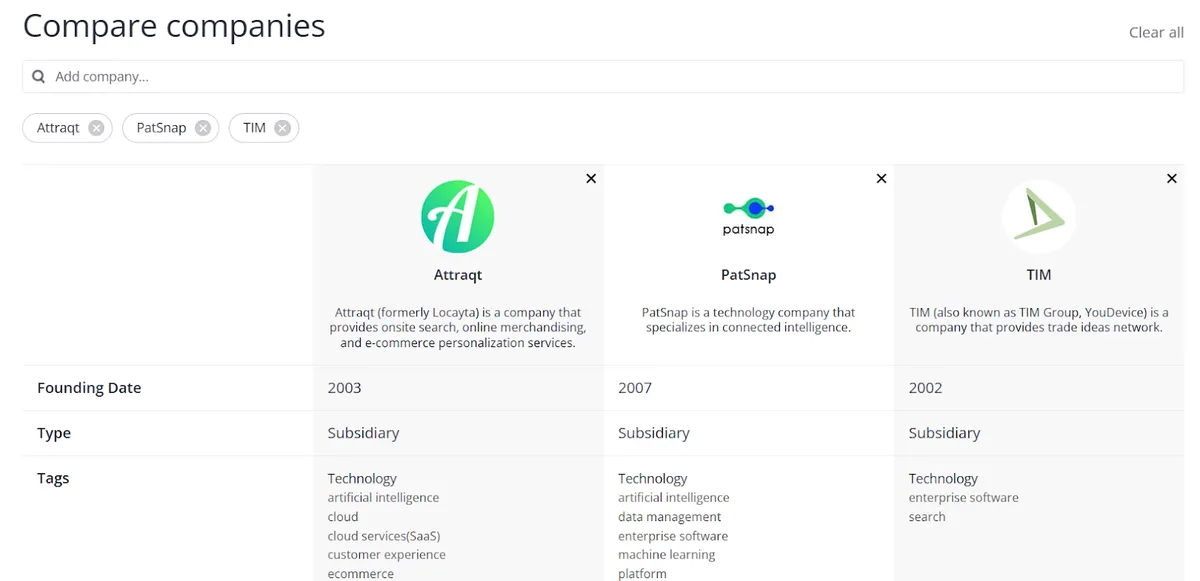Remove the TIM chip with its x icon
This screenshot has height=581, width=1200.
283,128
